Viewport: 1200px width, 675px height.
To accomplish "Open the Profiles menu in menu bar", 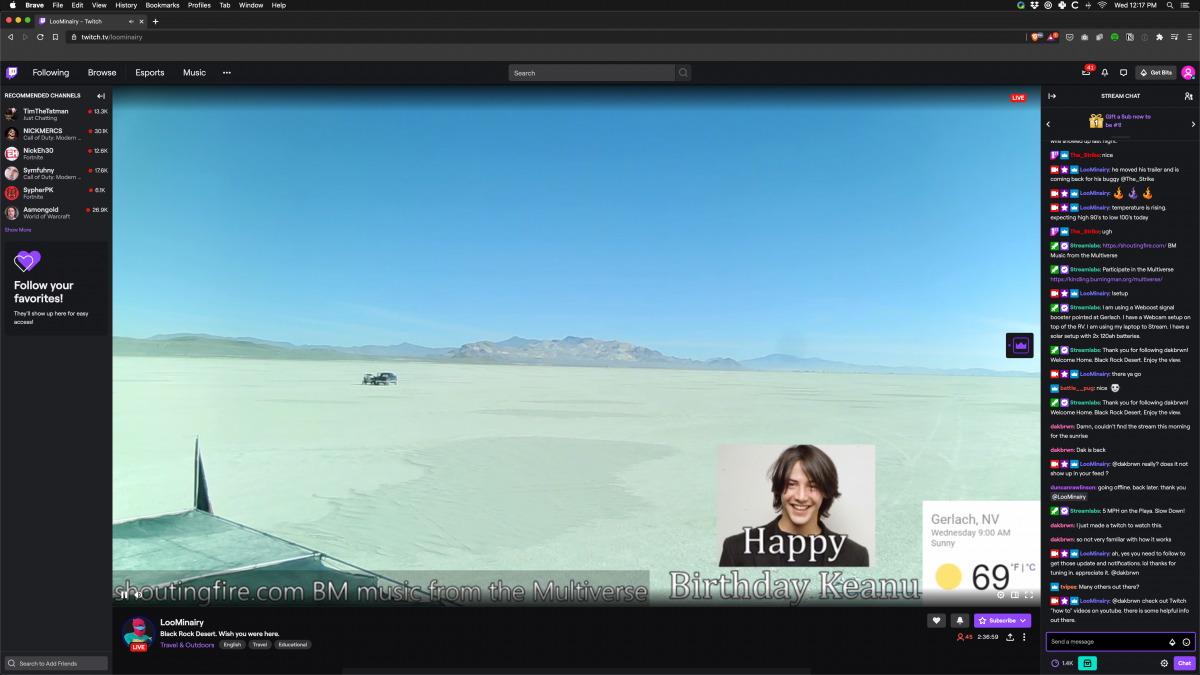I will [x=199, y=5].
